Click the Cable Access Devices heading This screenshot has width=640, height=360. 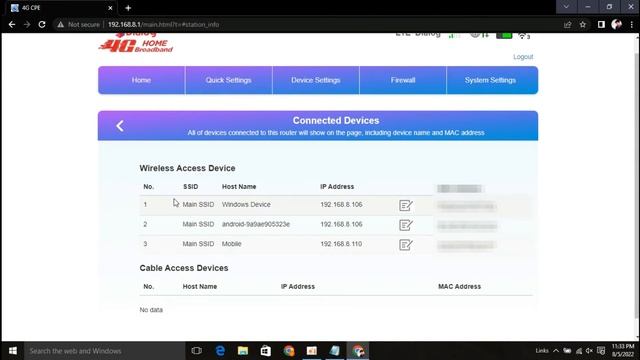coord(184,268)
